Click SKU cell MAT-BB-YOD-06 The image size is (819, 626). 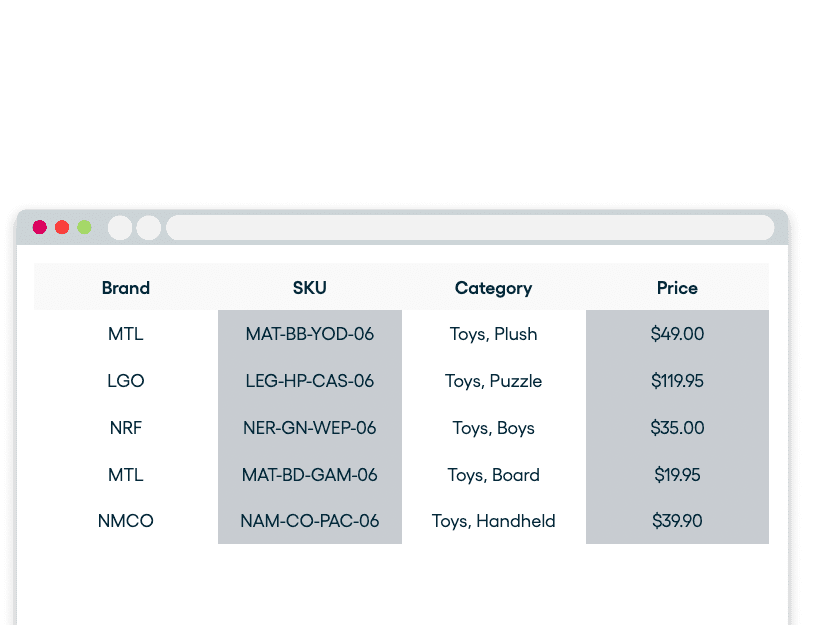coord(310,334)
